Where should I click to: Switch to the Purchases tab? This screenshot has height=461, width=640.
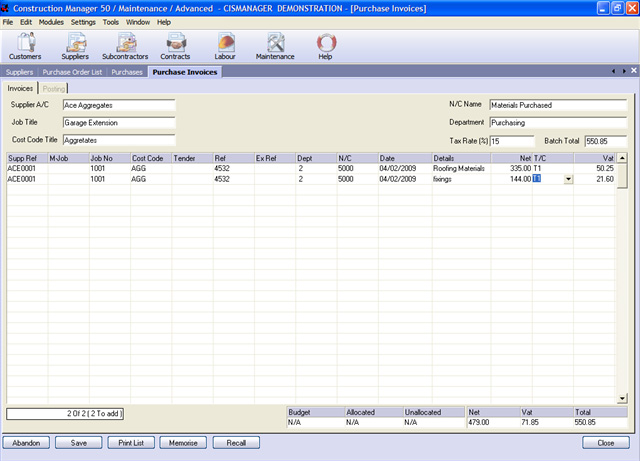click(127, 72)
